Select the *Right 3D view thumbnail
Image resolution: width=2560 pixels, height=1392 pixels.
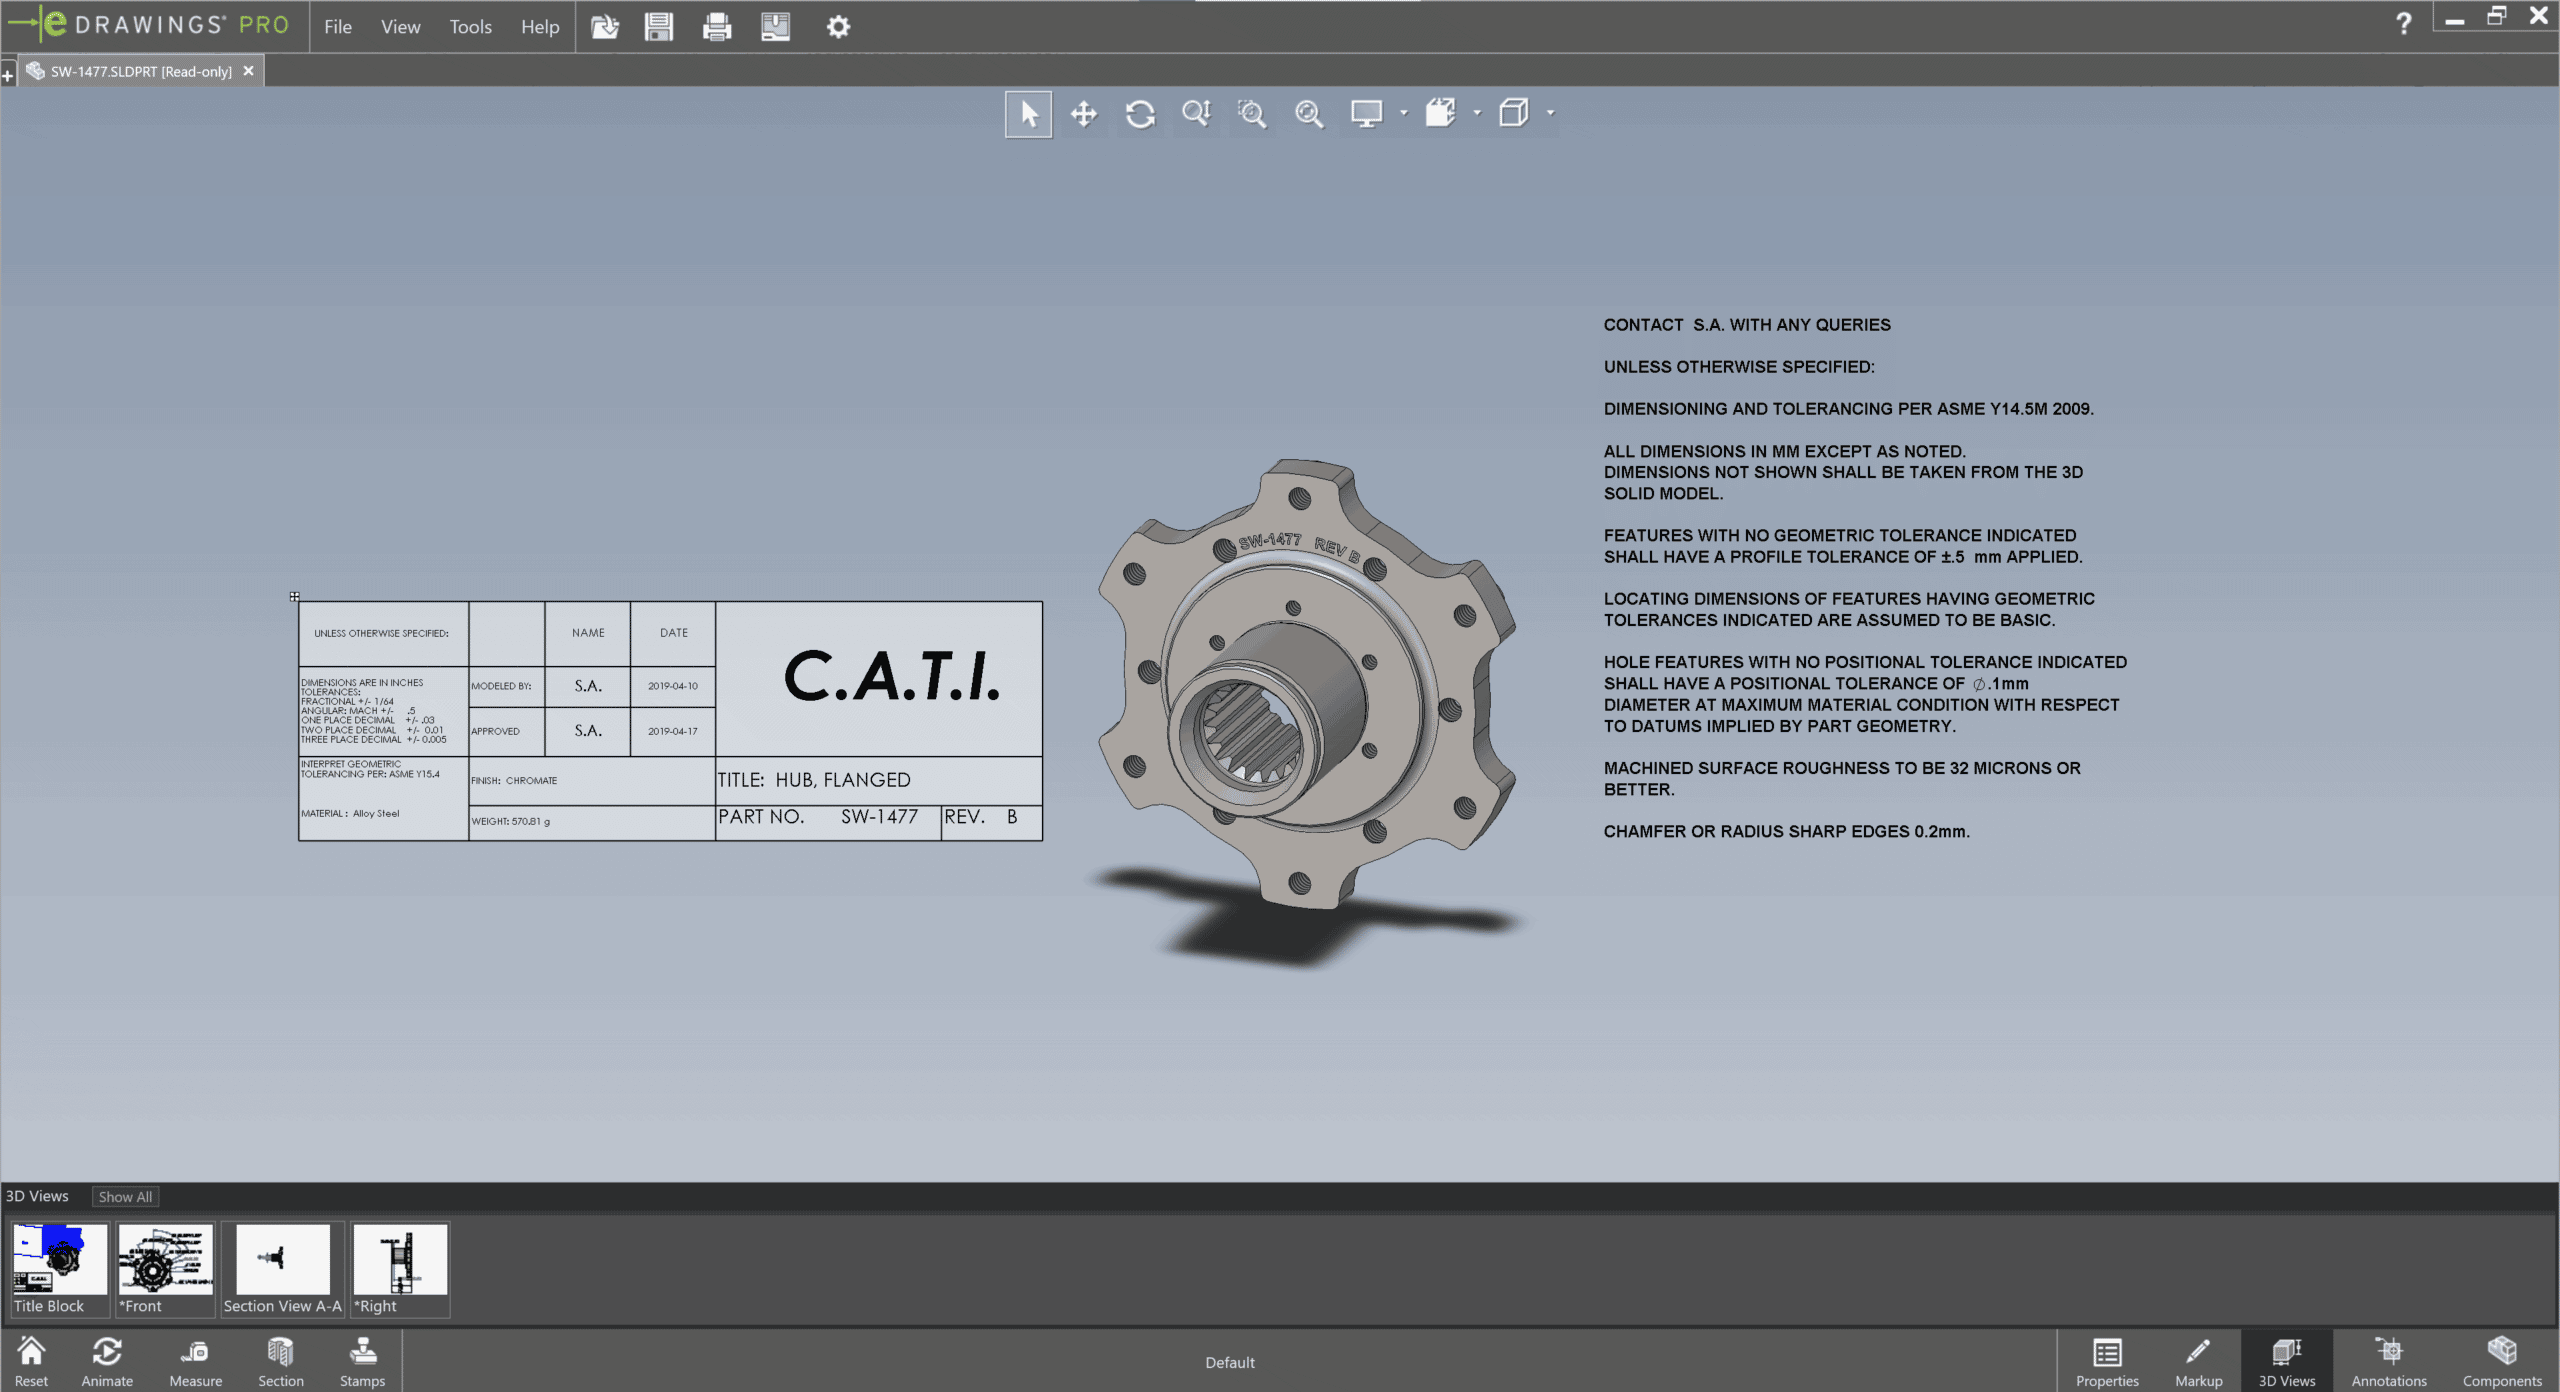400,1269
